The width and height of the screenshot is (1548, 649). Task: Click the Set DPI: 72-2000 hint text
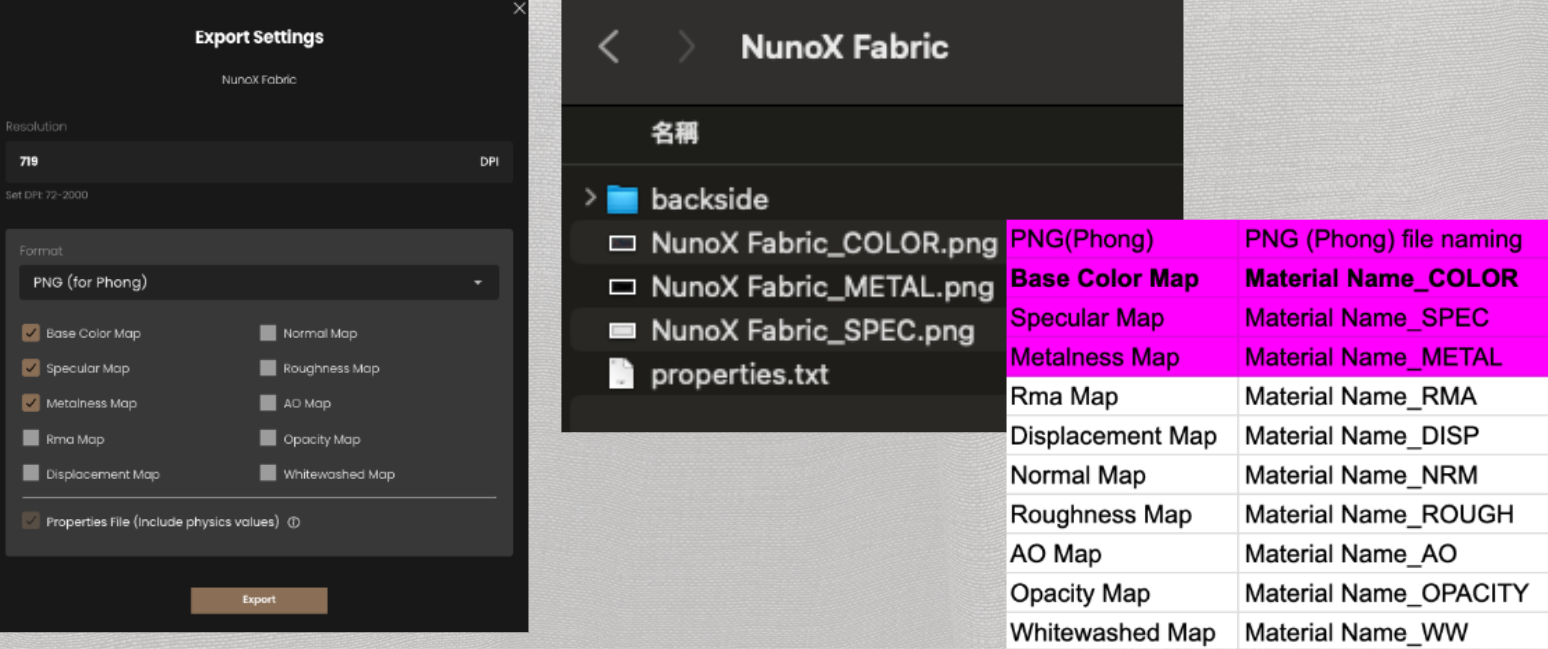point(47,195)
